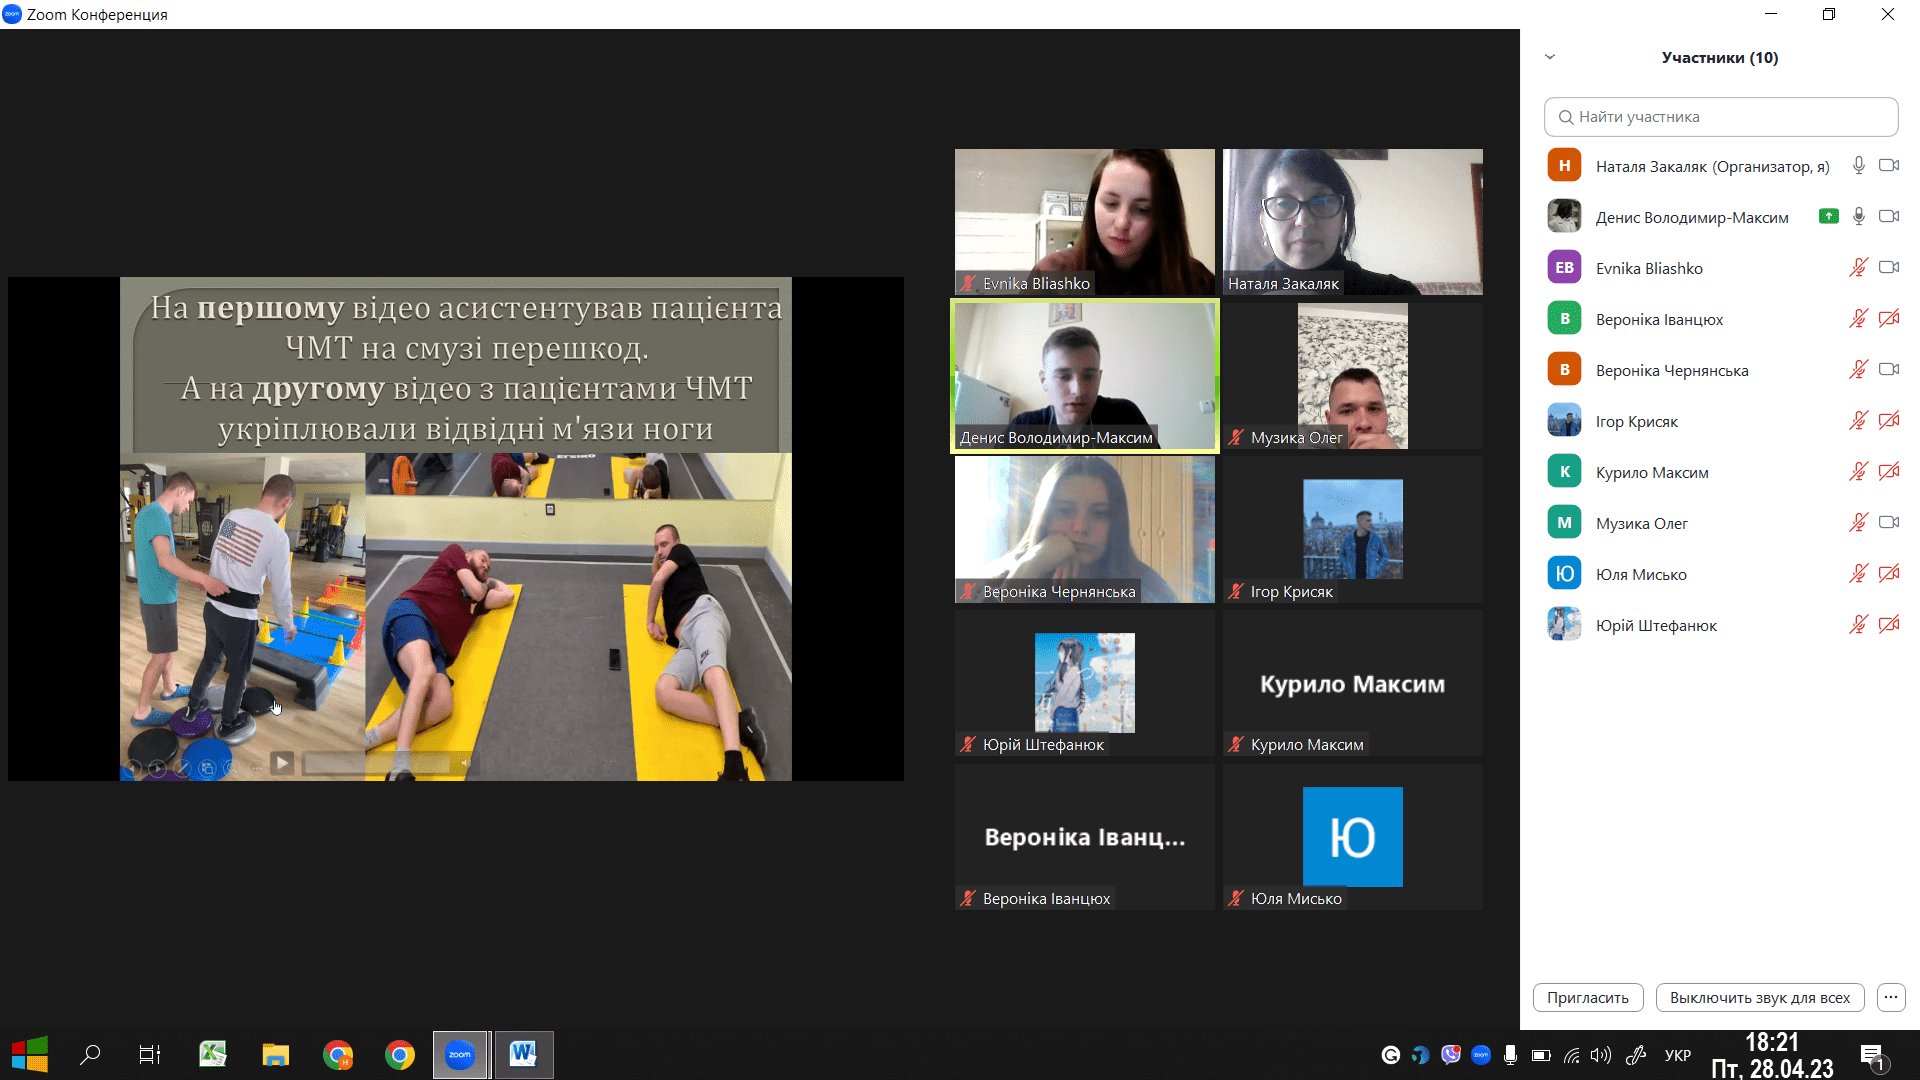
Task: Click the disabled camera icon for Вероніка Іванцюх
Action: point(1888,319)
